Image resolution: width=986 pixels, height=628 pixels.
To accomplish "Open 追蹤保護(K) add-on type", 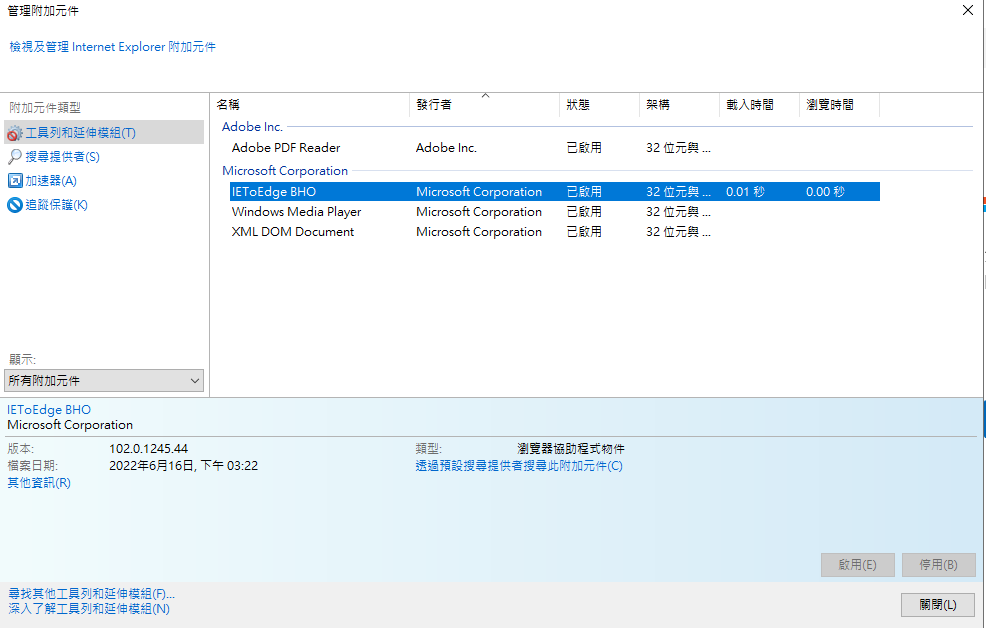I will [x=57, y=204].
